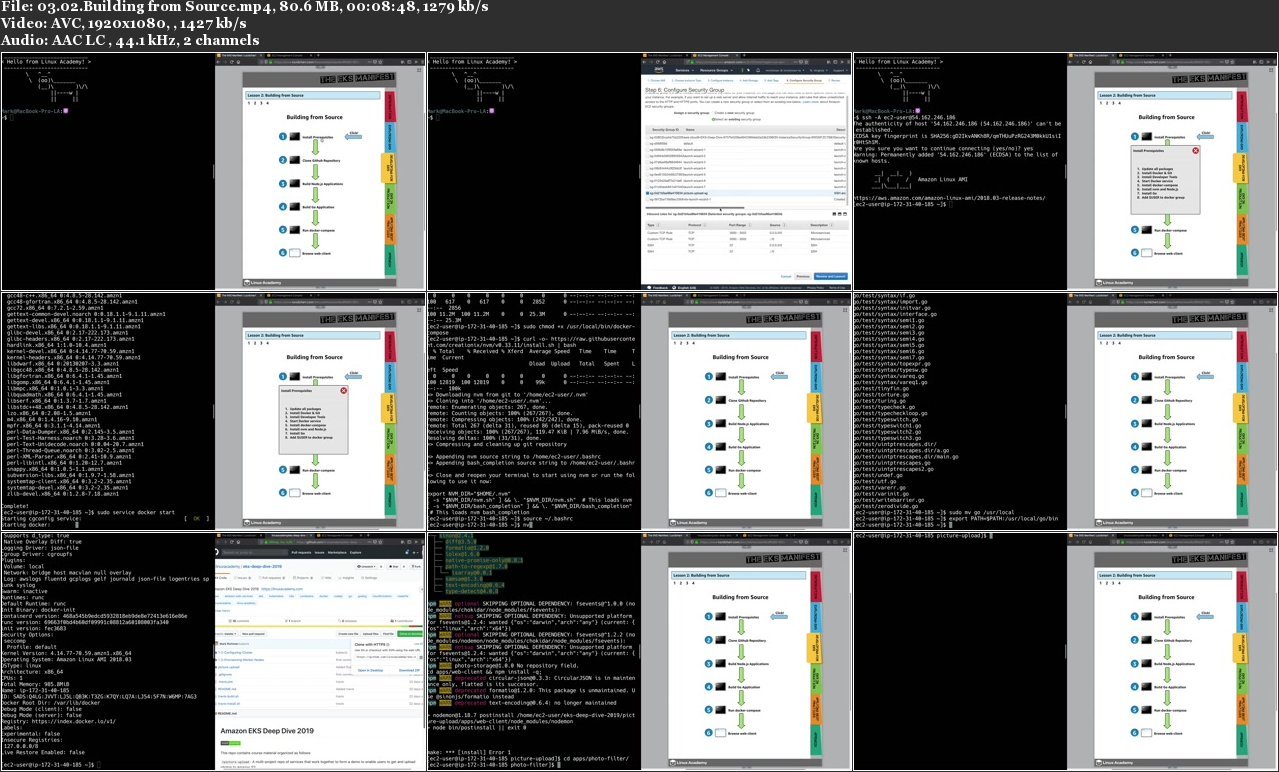The image size is (1279, 772).
Task: Click the Run docker-compose step icon in the ssh frame
Action: [1146, 230]
